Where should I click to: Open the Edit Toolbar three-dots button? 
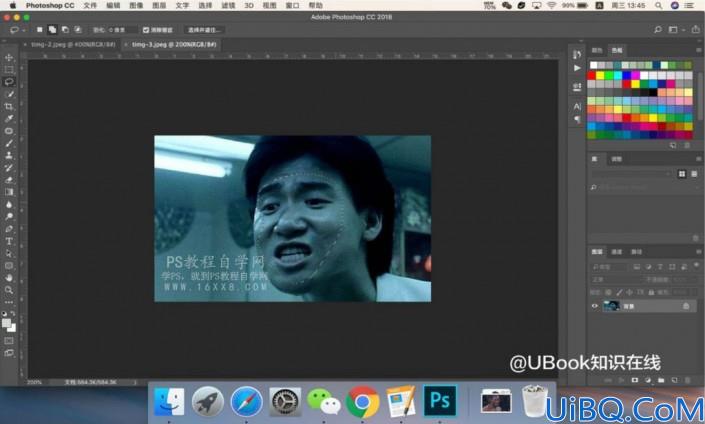[x=9, y=302]
